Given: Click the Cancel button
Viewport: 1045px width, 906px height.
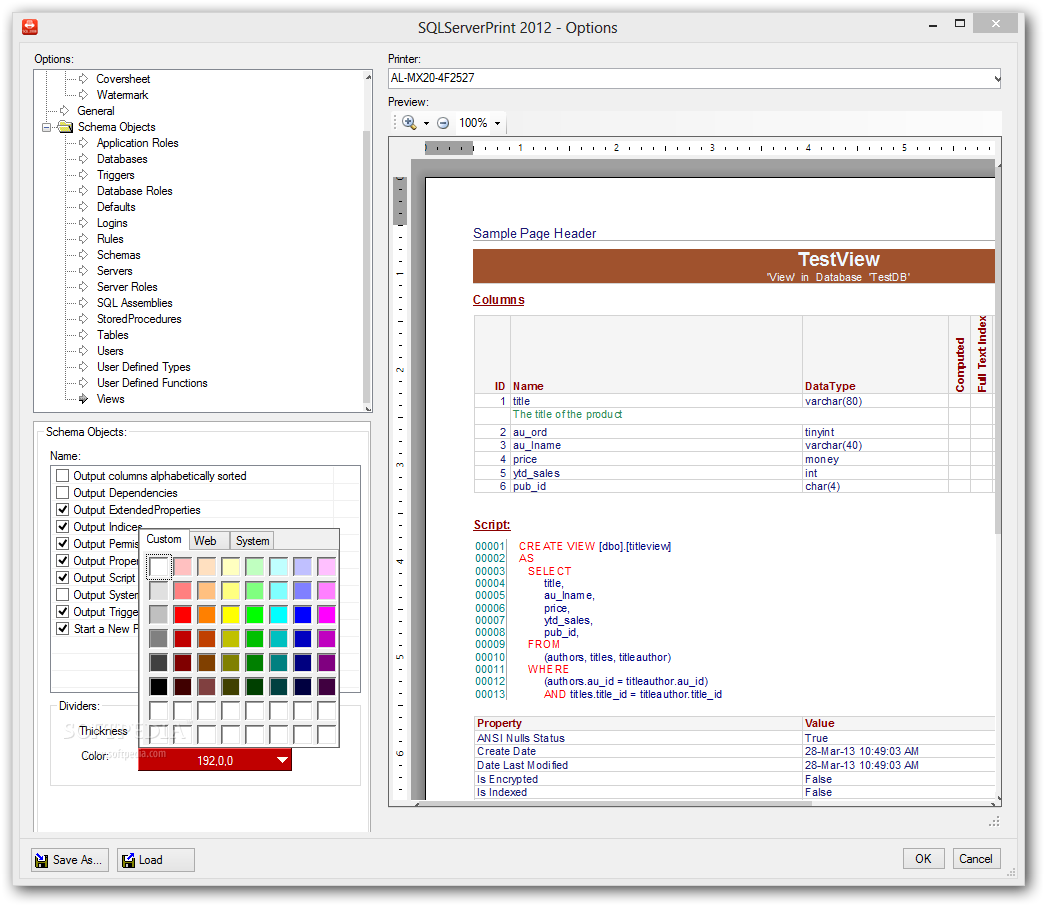Looking at the screenshot, I should [976, 859].
